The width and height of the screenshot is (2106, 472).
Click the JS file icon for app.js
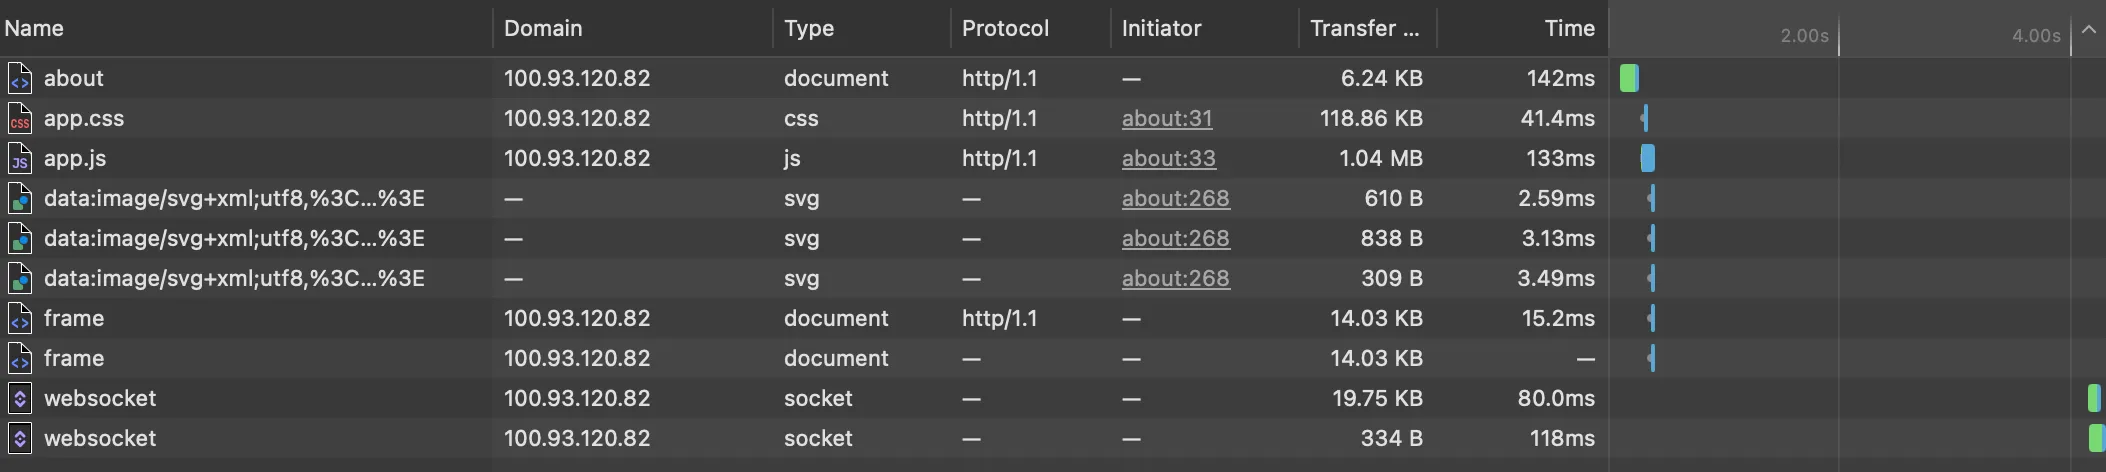coord(20,158)
